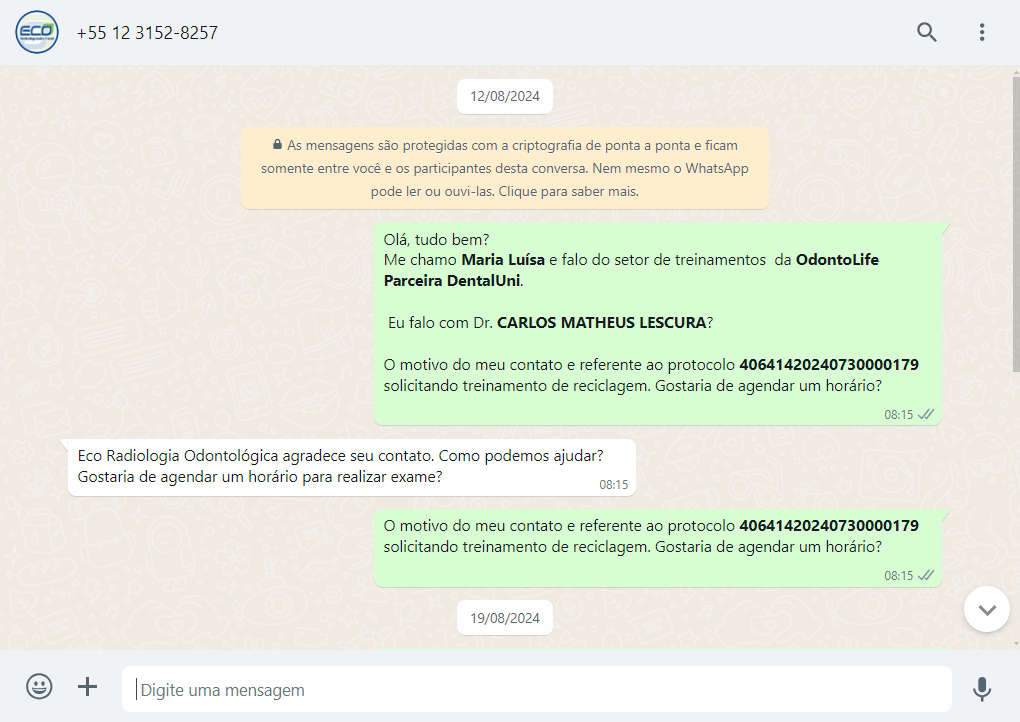Open the three-dot chat menu
The width and height of the screenshot is (1020, 722).
coord(982,32)
